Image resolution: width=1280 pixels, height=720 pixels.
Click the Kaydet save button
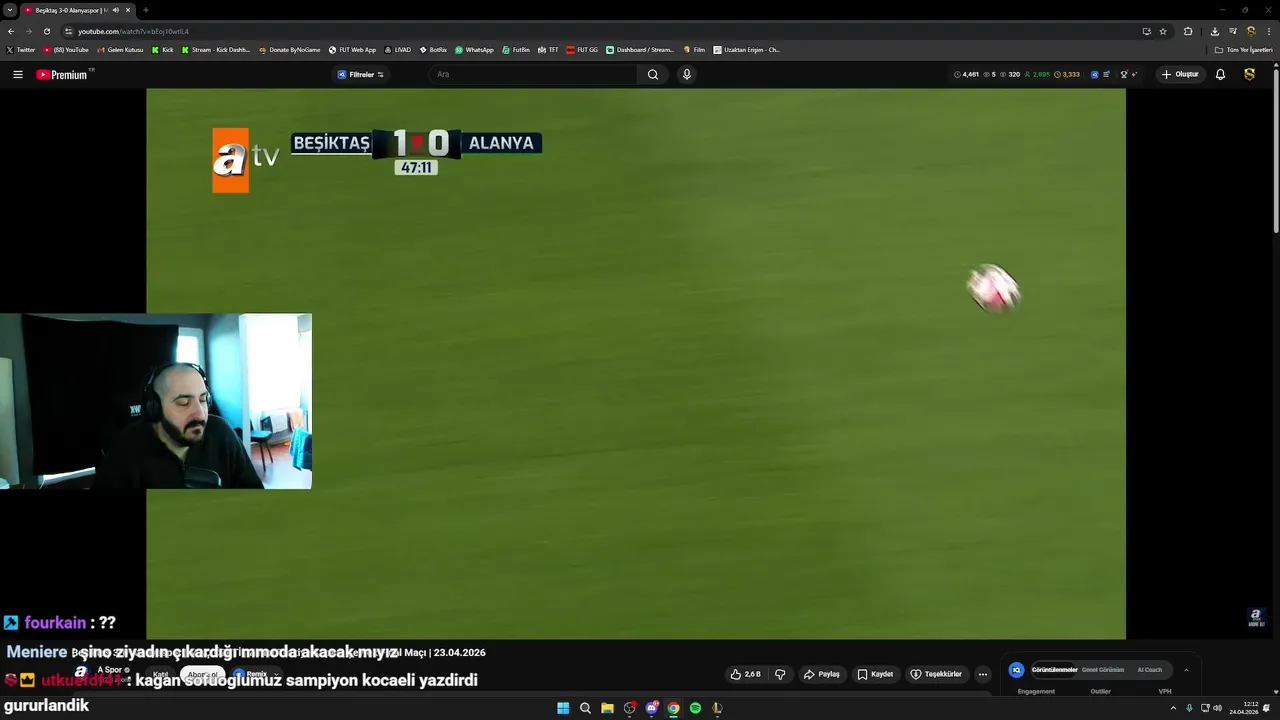[x=875, y=674]
